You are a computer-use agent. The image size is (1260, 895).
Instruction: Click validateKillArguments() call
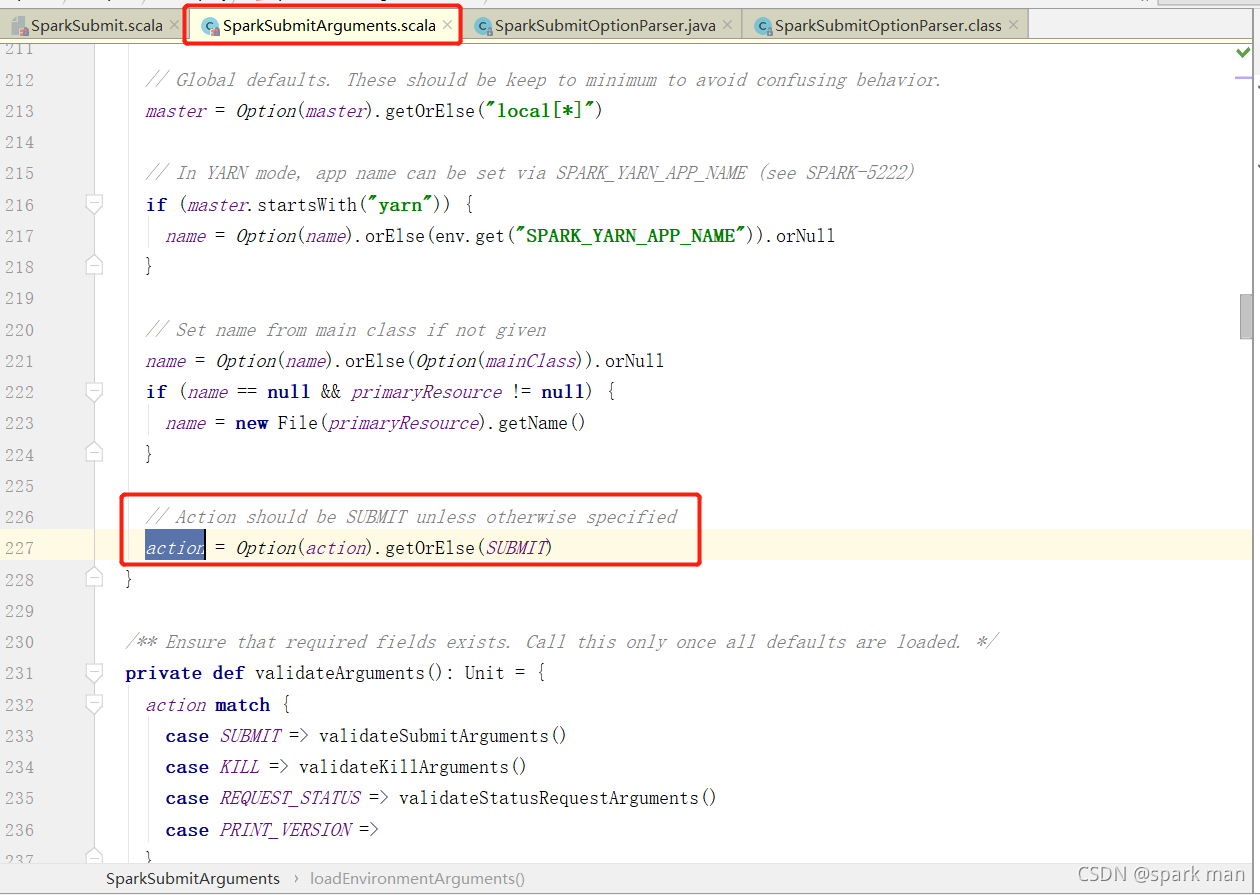click(x=413, y=767)
